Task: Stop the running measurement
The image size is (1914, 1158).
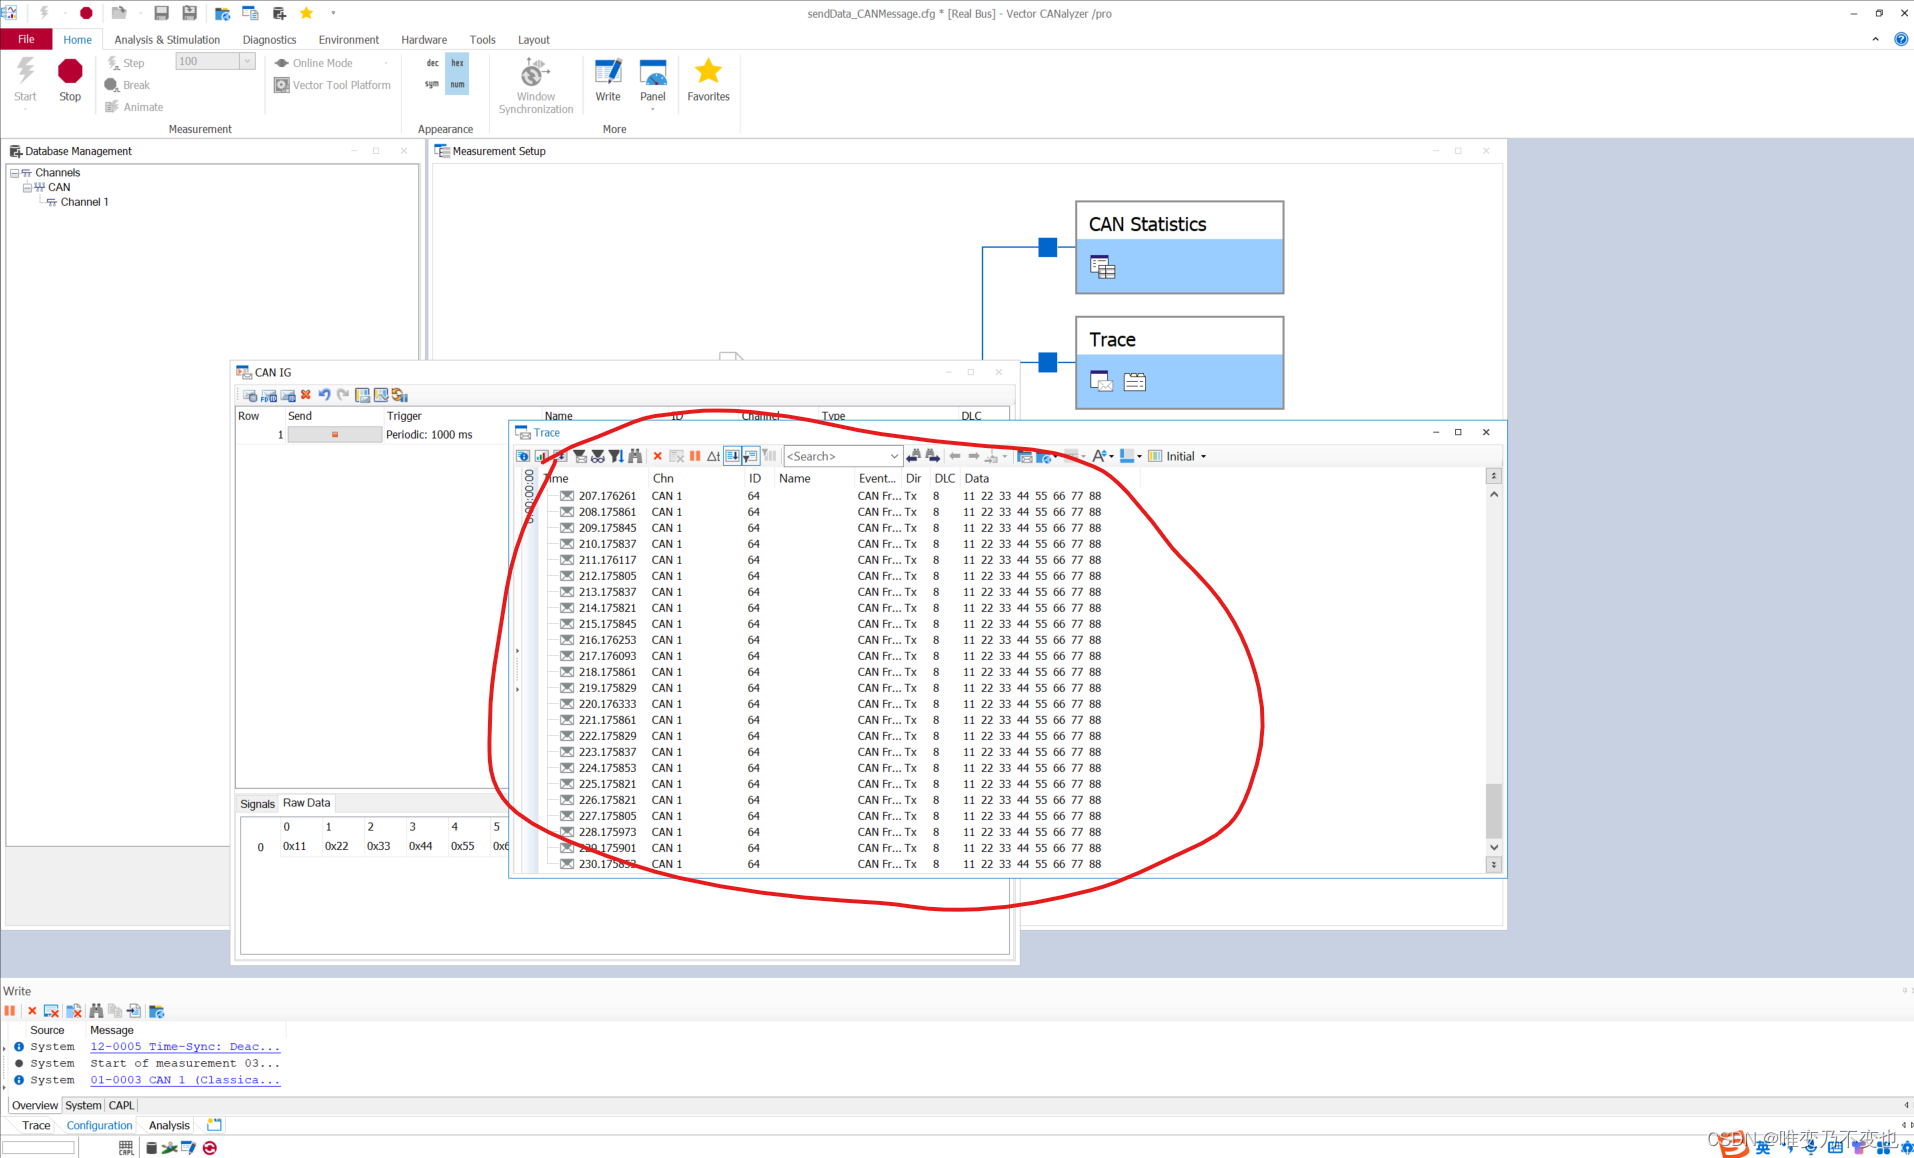Action: pos(70,80)
